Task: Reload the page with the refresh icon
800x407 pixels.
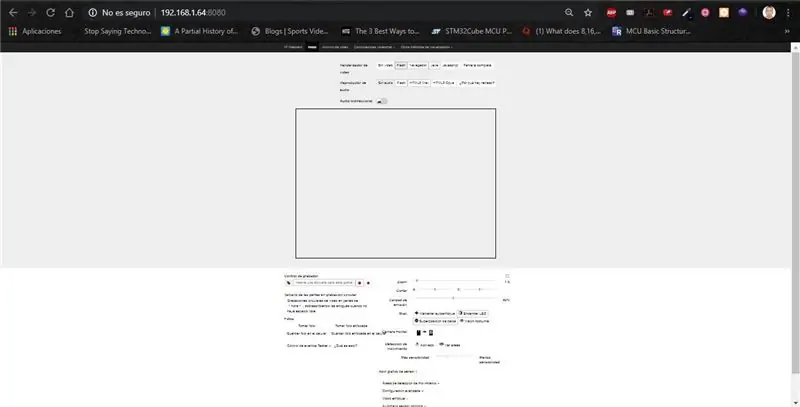Action: pyautogui.click(x=50, y=13)
